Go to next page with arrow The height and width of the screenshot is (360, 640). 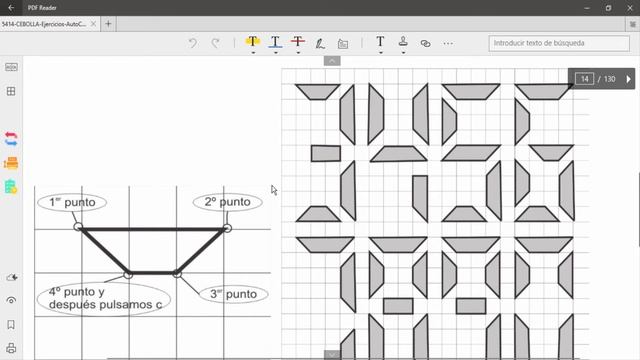click(629, 79)
